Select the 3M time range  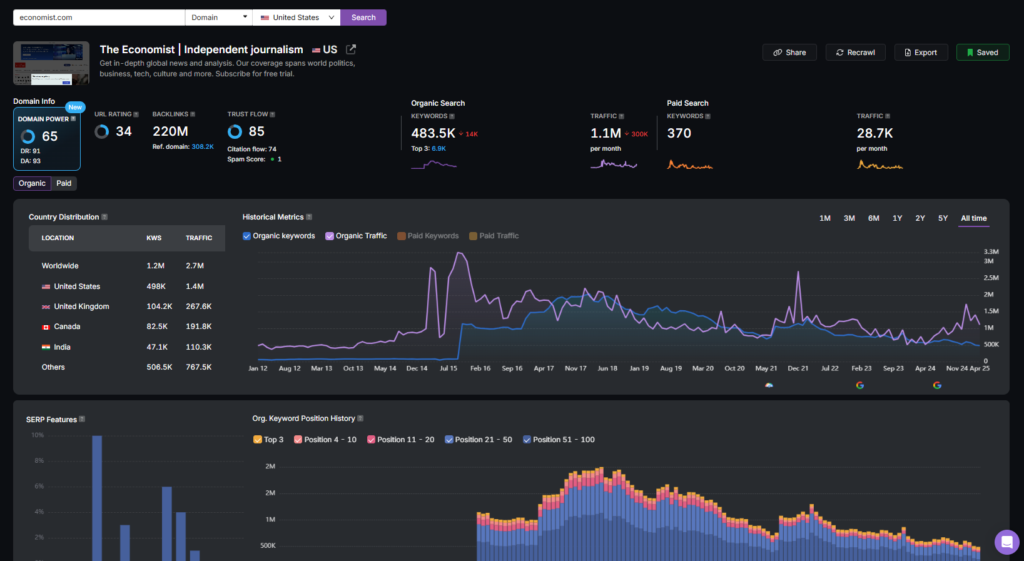click(849, 218)
